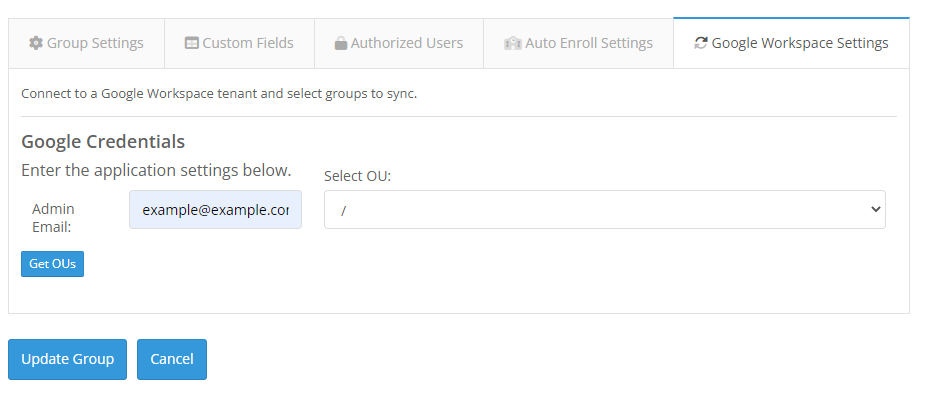Image resolution: width=925 pixels, height=395 pixels.
Task: Go to the Authorized Users tab label
Action: pos(406,43)
